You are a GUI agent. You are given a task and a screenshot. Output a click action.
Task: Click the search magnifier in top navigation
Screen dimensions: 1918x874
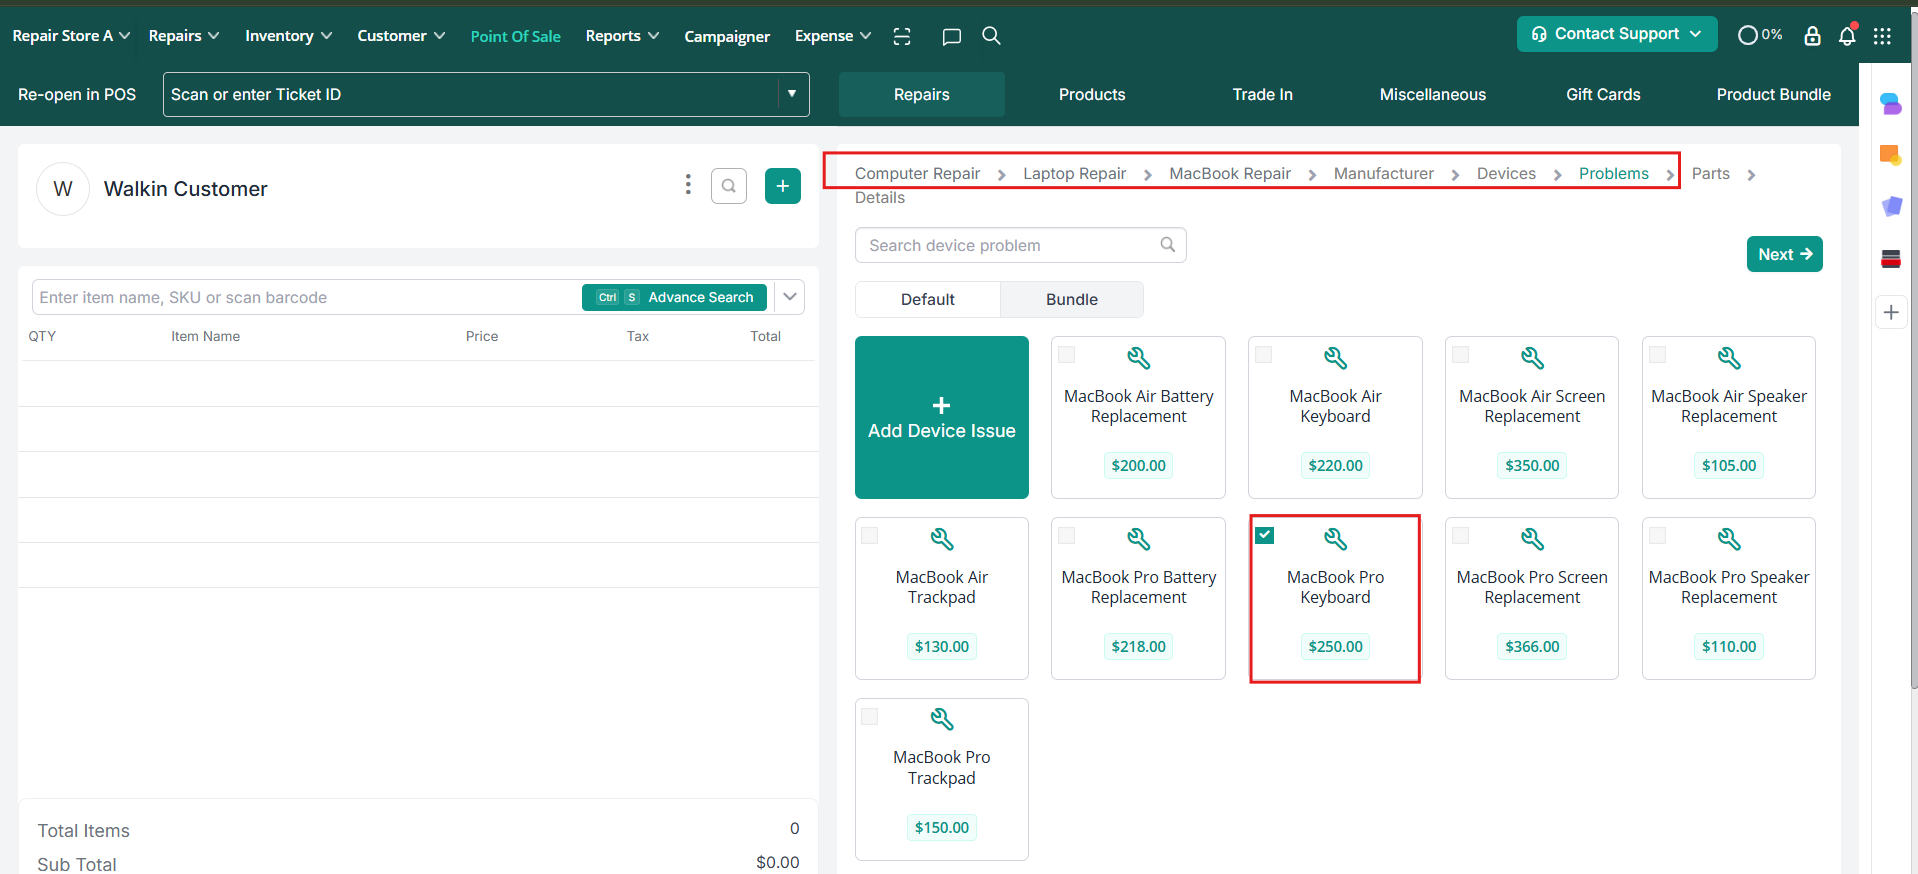pos(991,36)
